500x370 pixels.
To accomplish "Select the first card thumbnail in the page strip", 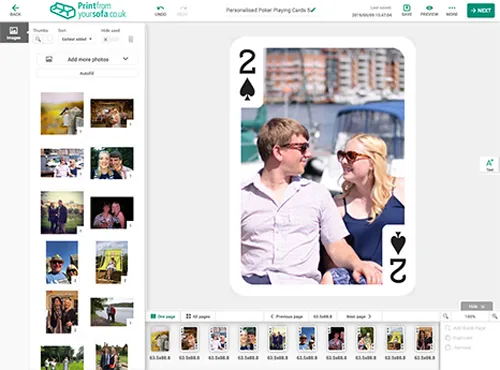I will (x=160, y=339).
